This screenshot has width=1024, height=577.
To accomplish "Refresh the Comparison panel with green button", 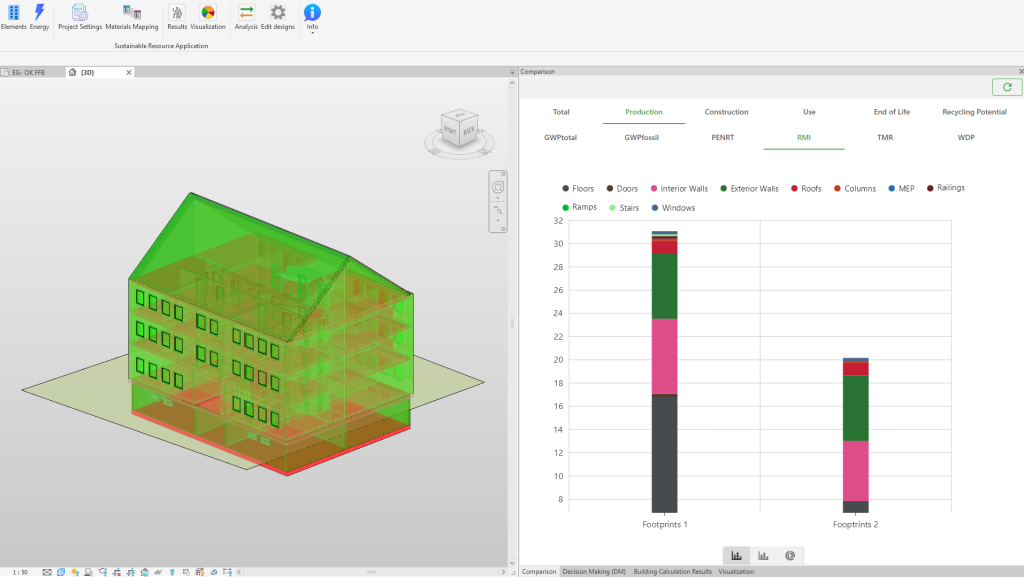I will [x=1006, y=87].
